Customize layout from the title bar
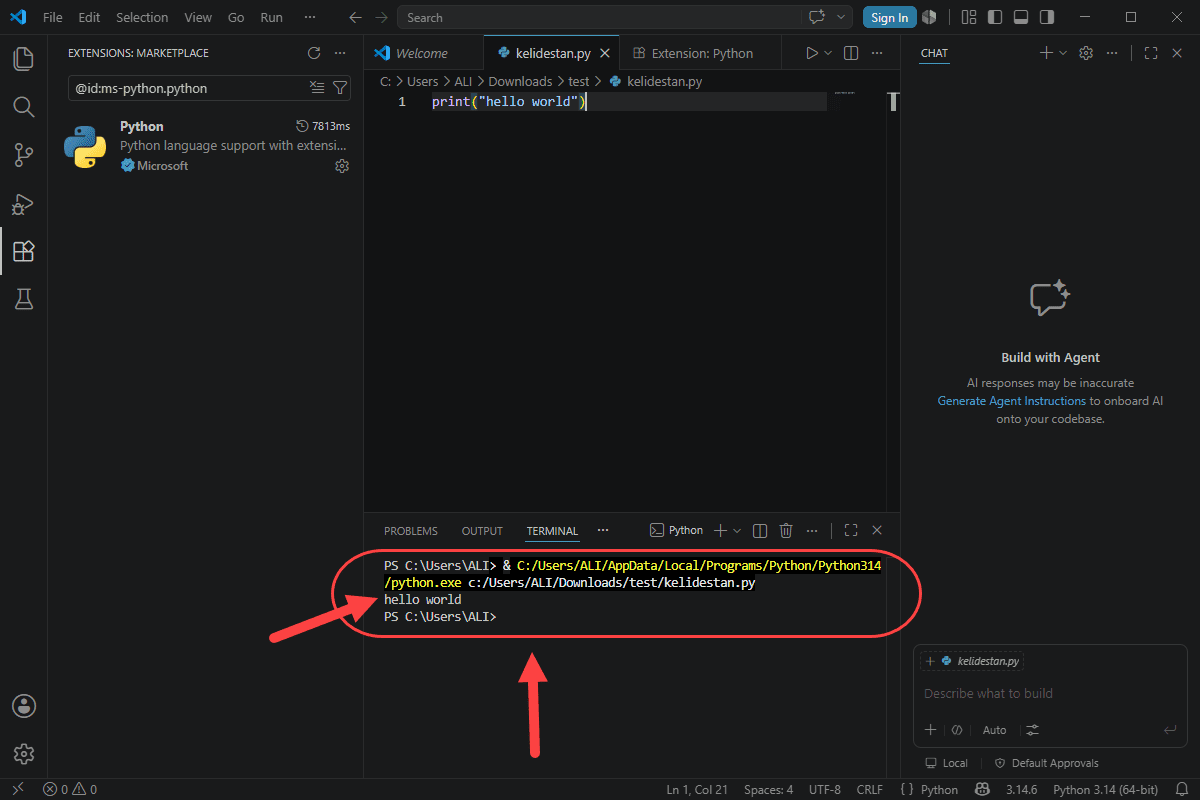This screenshot has width=1200, height=800. [969, 17]
